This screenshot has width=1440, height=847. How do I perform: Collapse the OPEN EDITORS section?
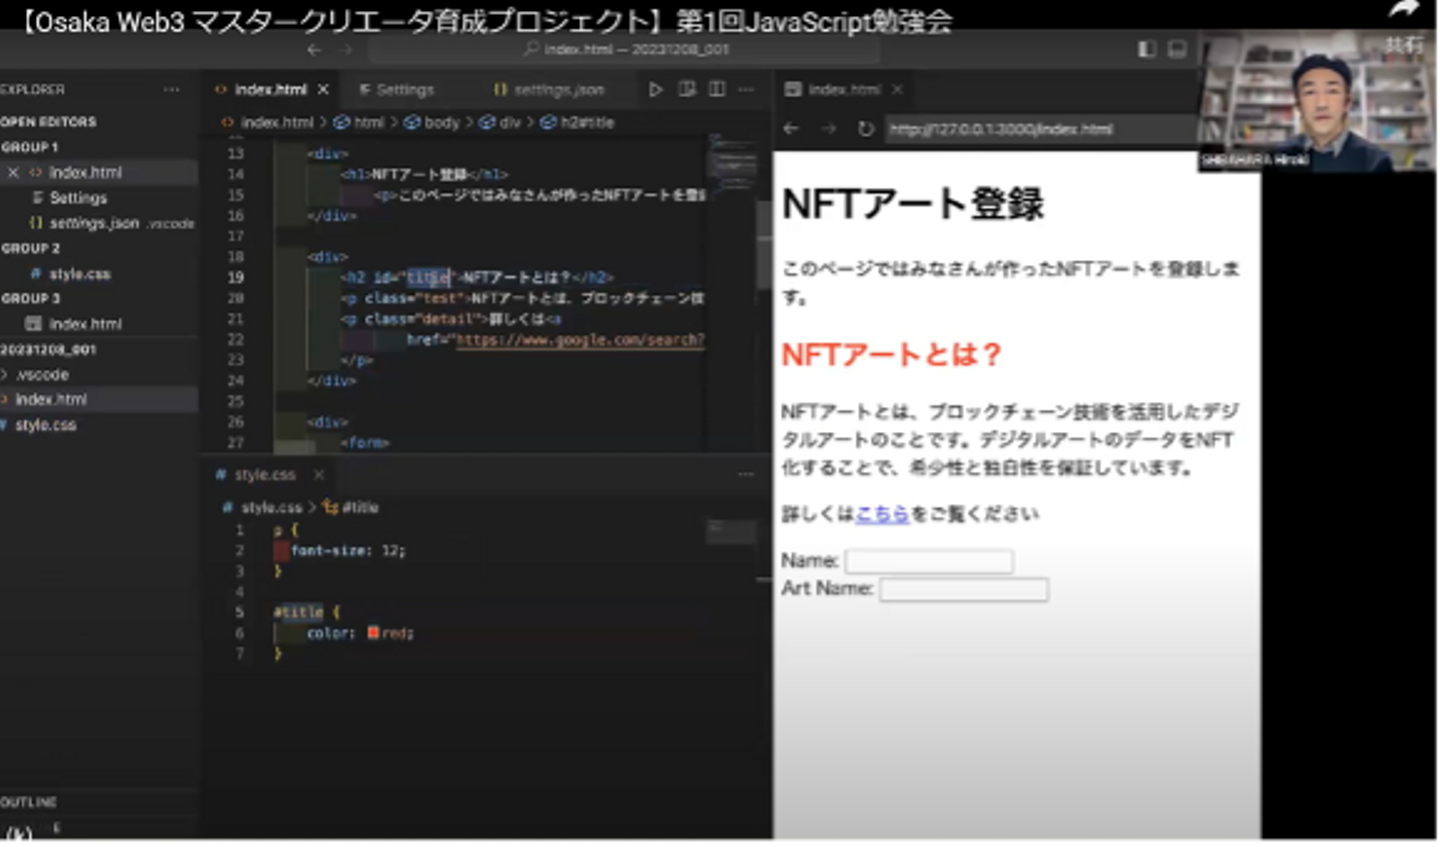(x=48, y=121)
